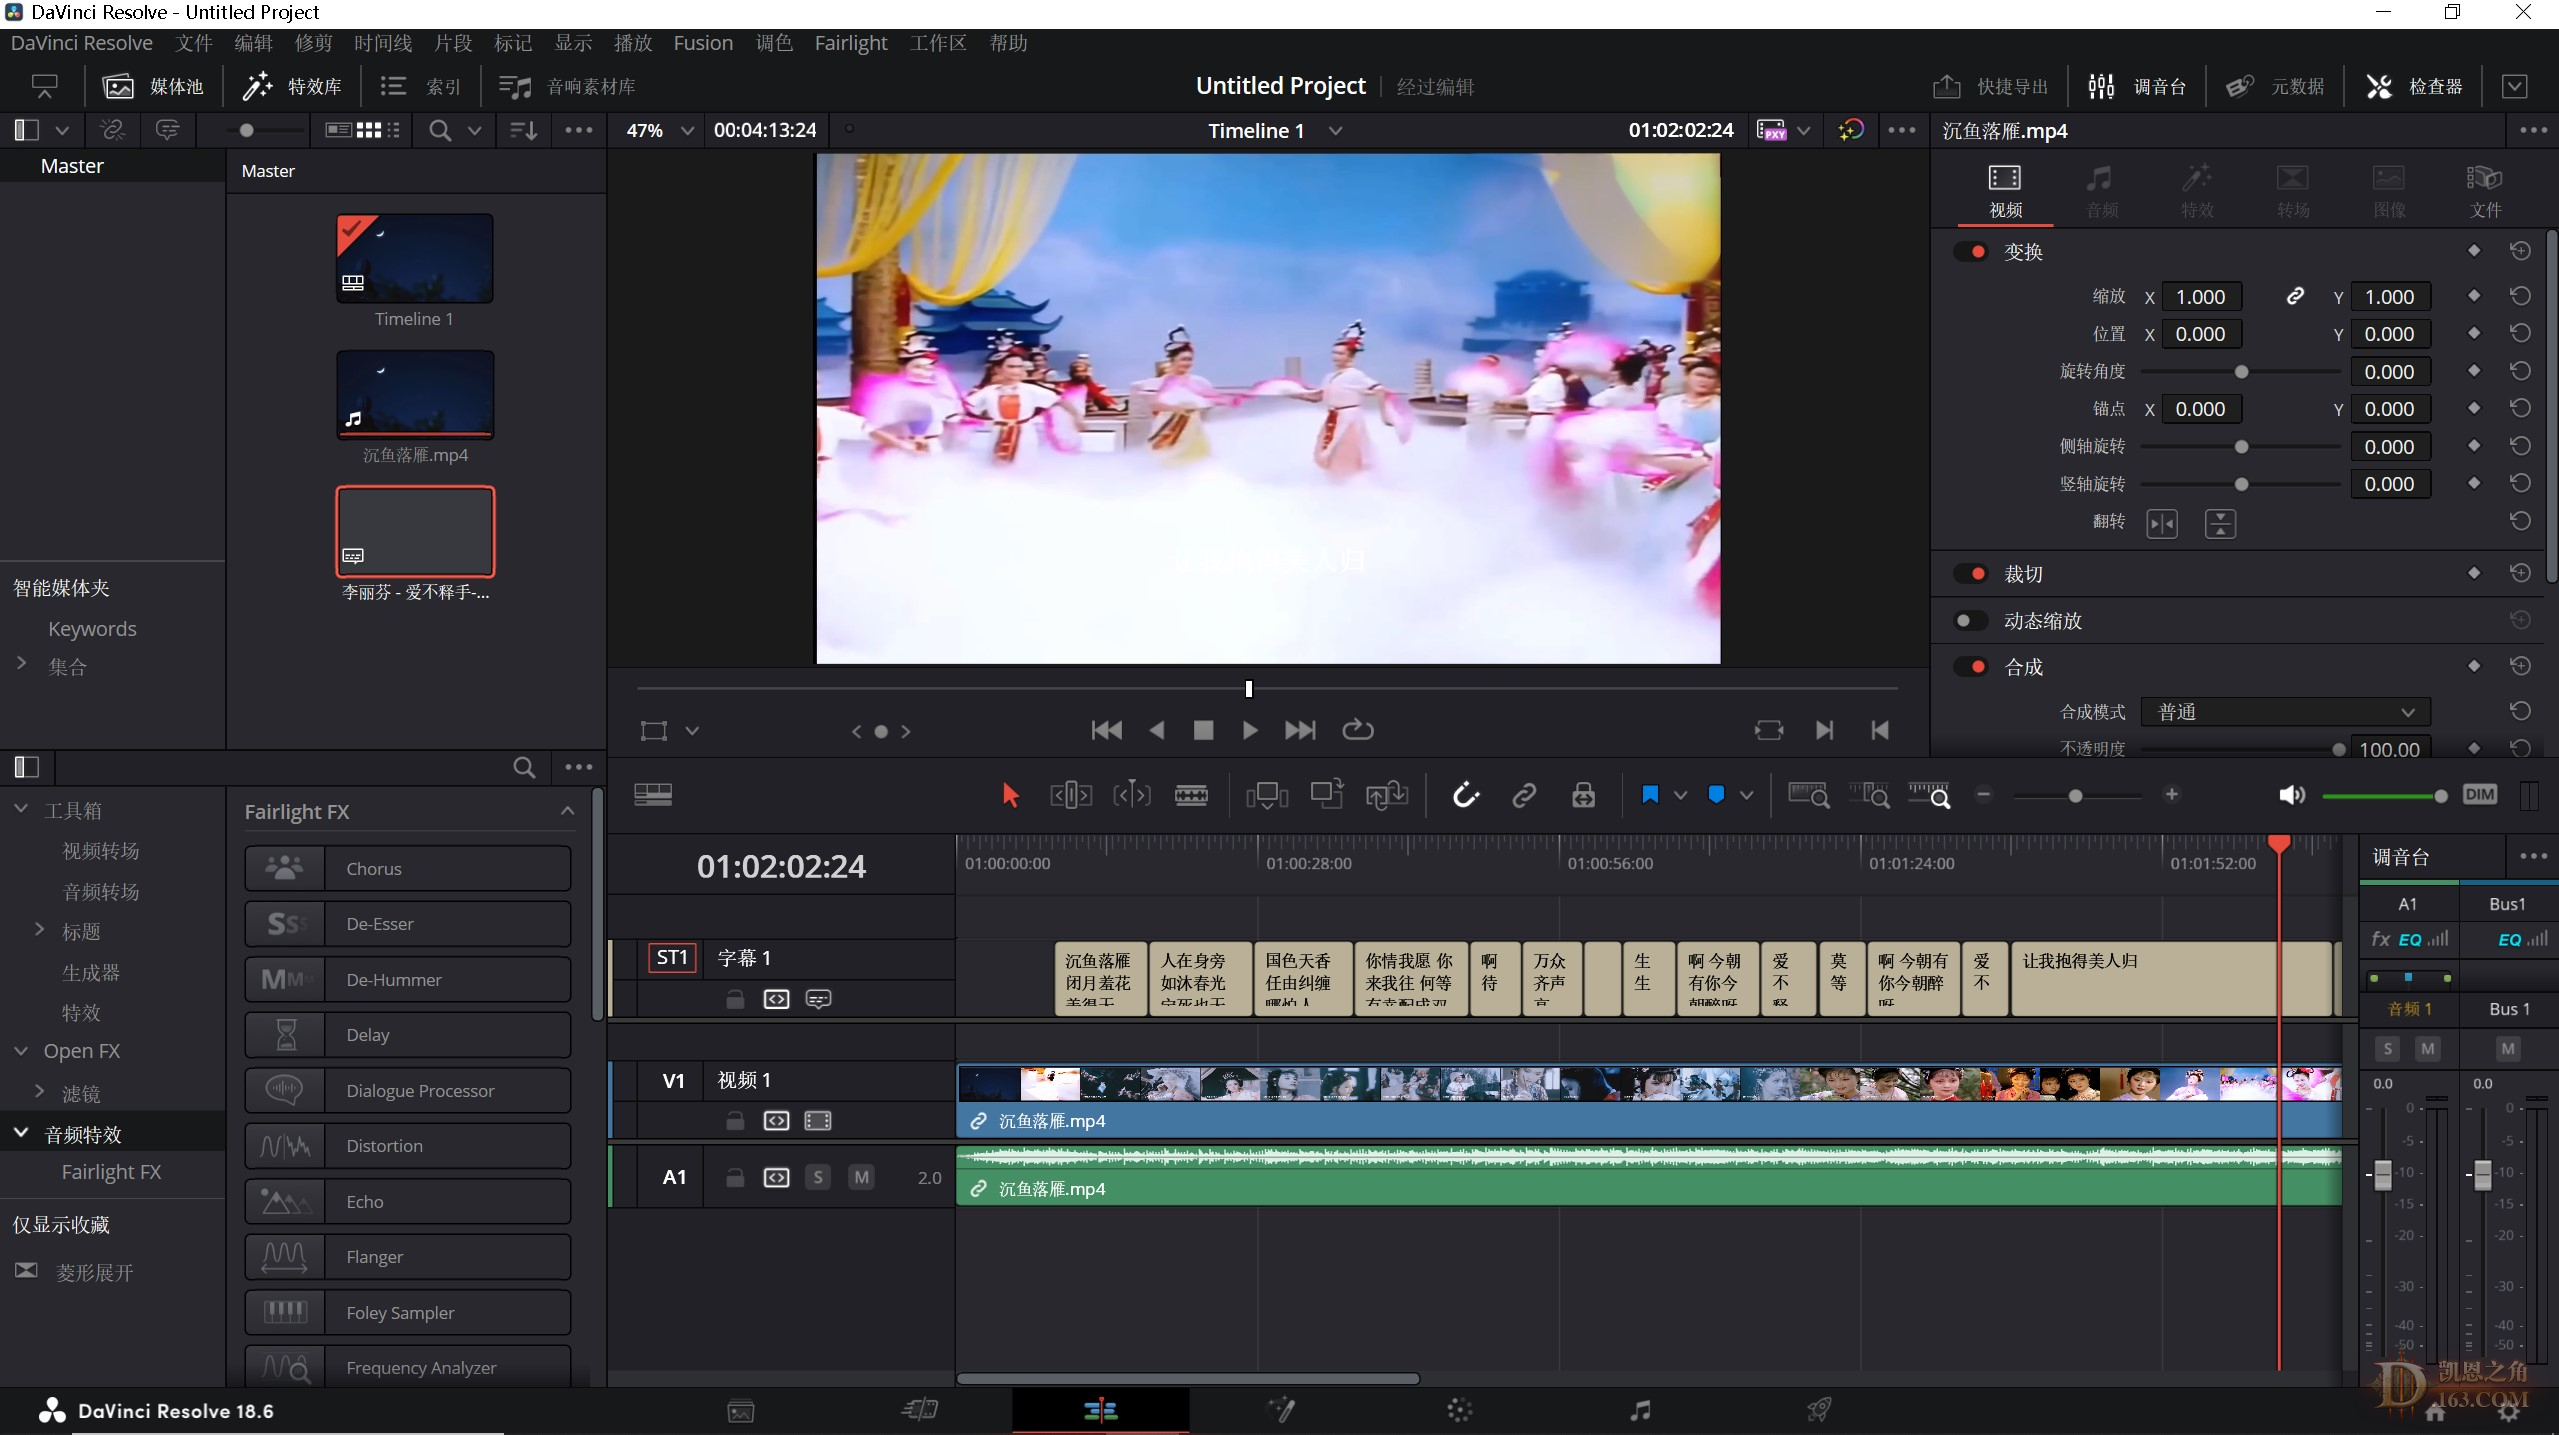This screenshot has height=1435, width=2559.
Task: Click the Zoom X value field
Action: [x=2200, y=297]
